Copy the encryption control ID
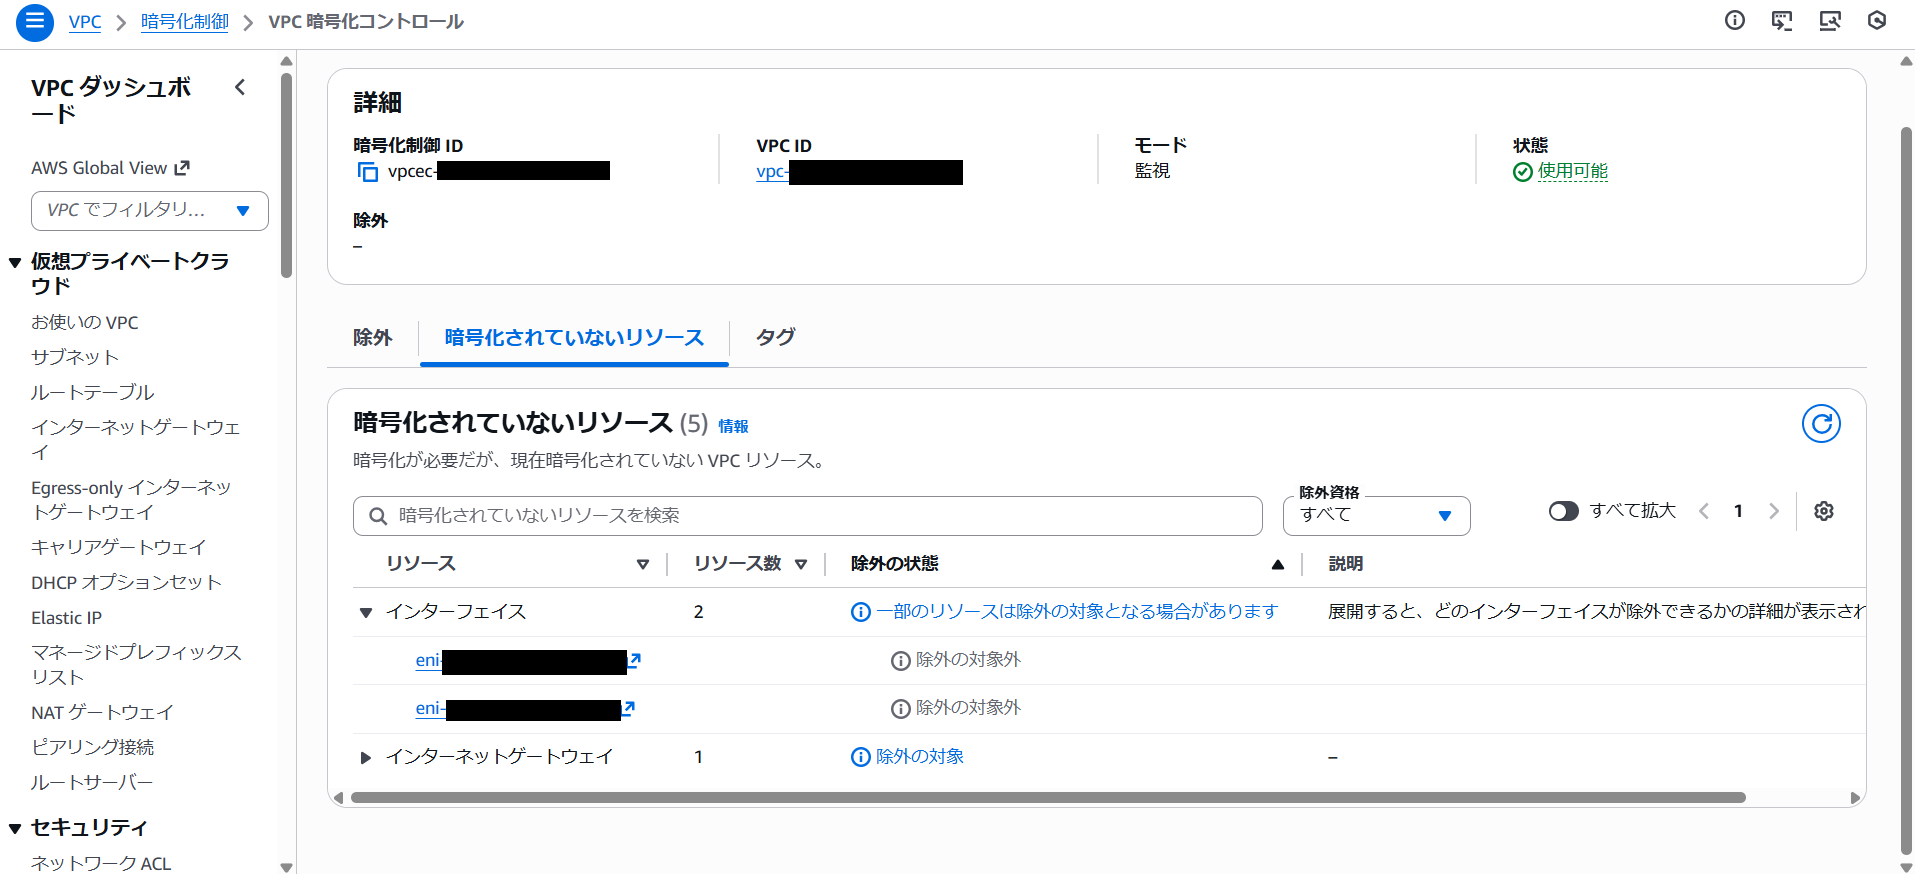This screenshot has height=874, width=1915. click(368, 172)
